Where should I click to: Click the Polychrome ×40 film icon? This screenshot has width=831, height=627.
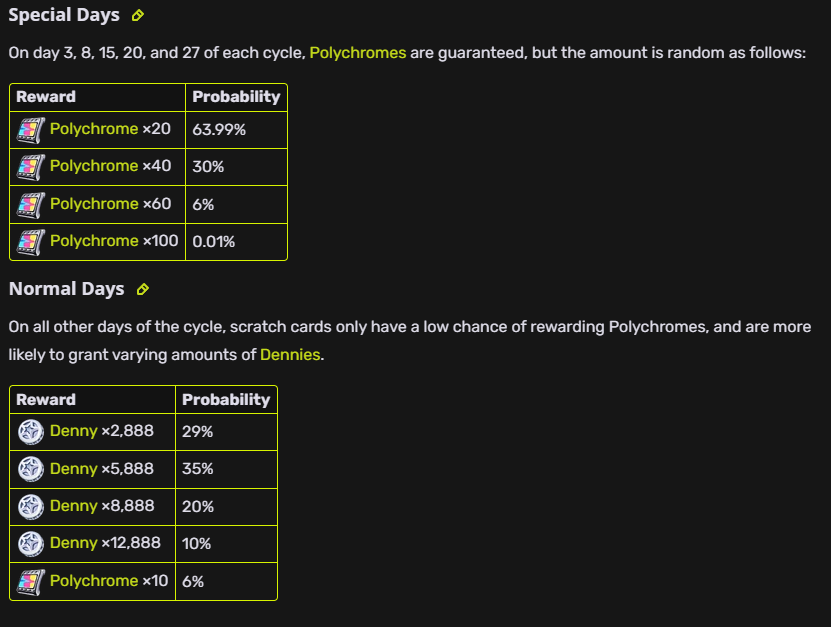coord(31,167)
